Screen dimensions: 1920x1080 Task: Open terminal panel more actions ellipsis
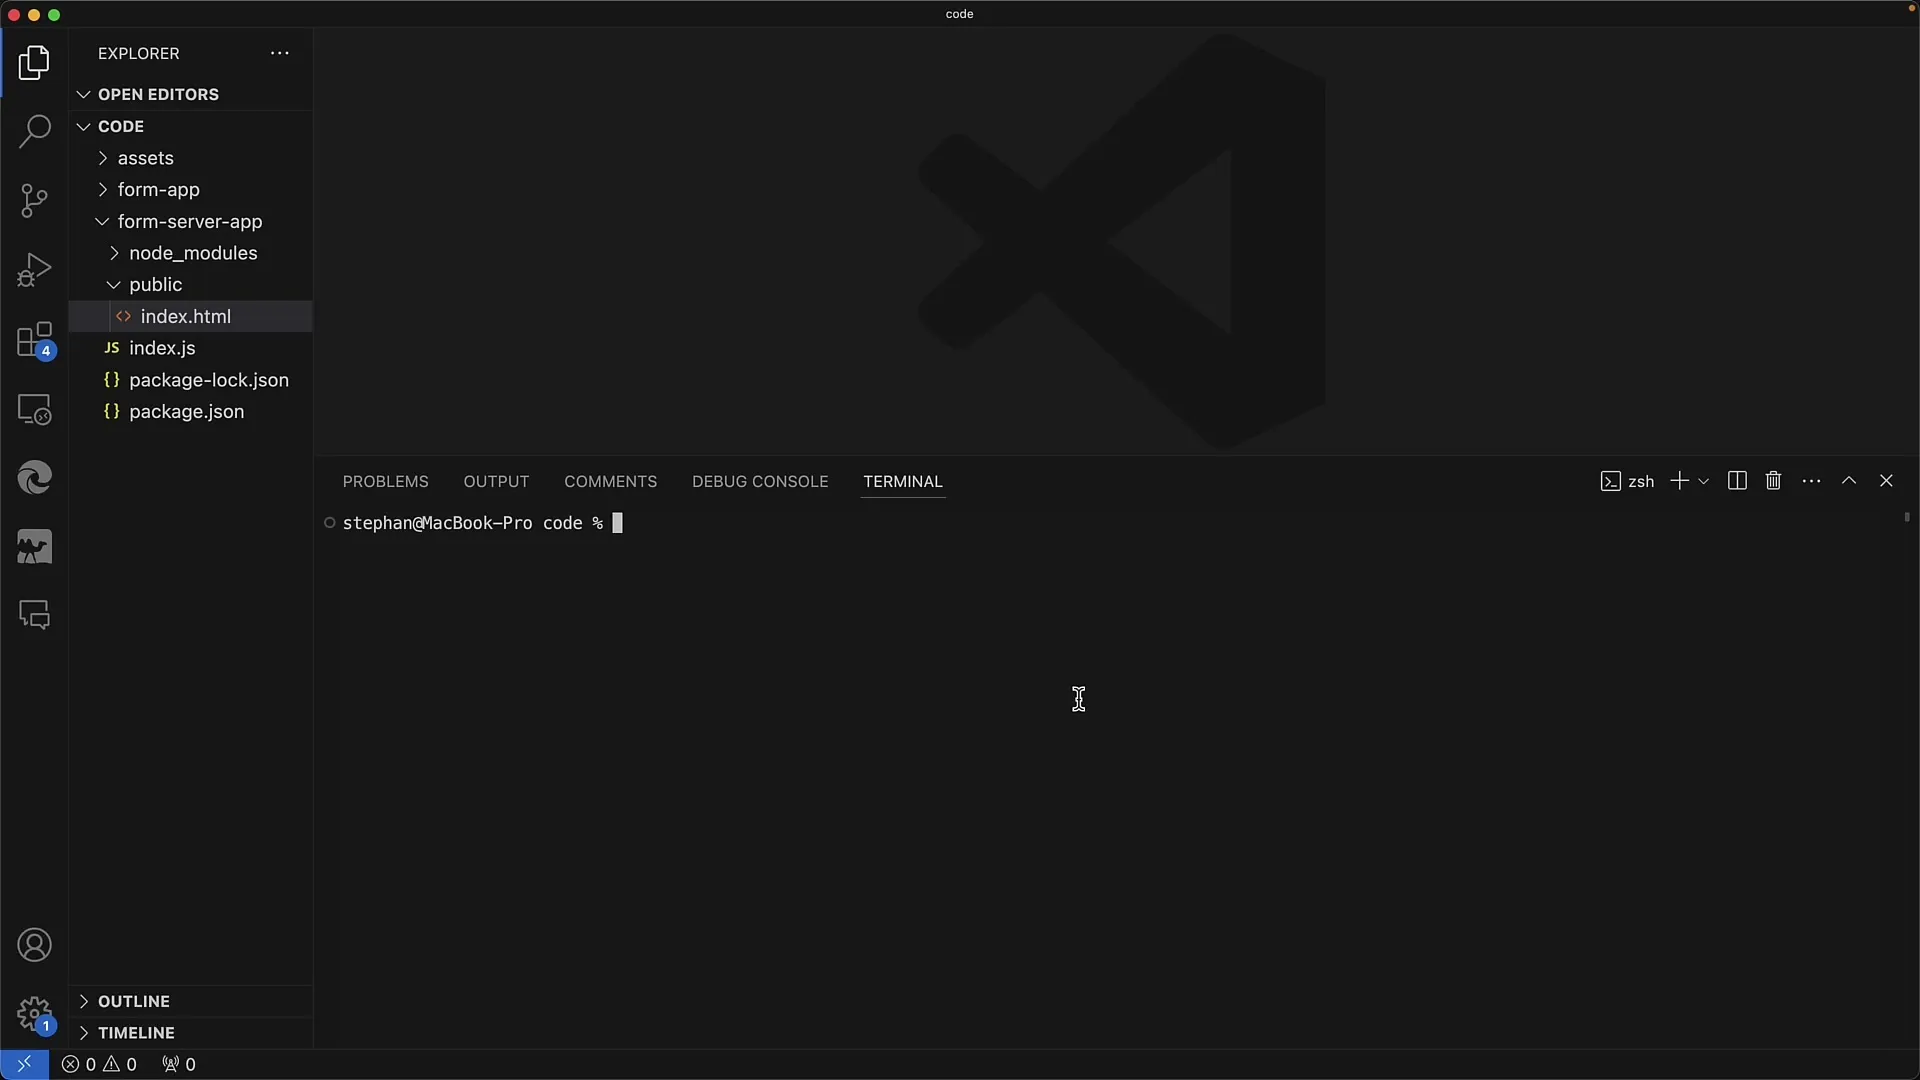tap(1811, 481)
